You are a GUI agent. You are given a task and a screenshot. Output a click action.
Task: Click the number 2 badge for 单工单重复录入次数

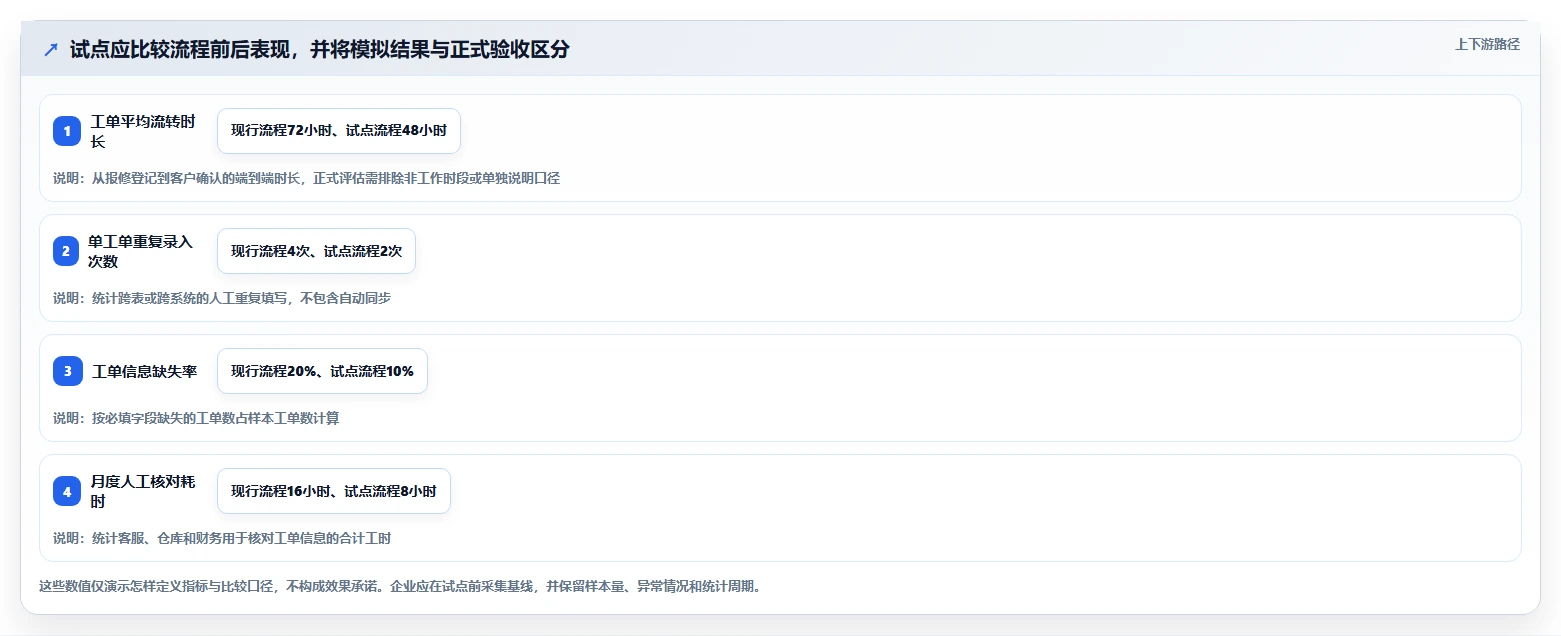(x=67, y=251)
